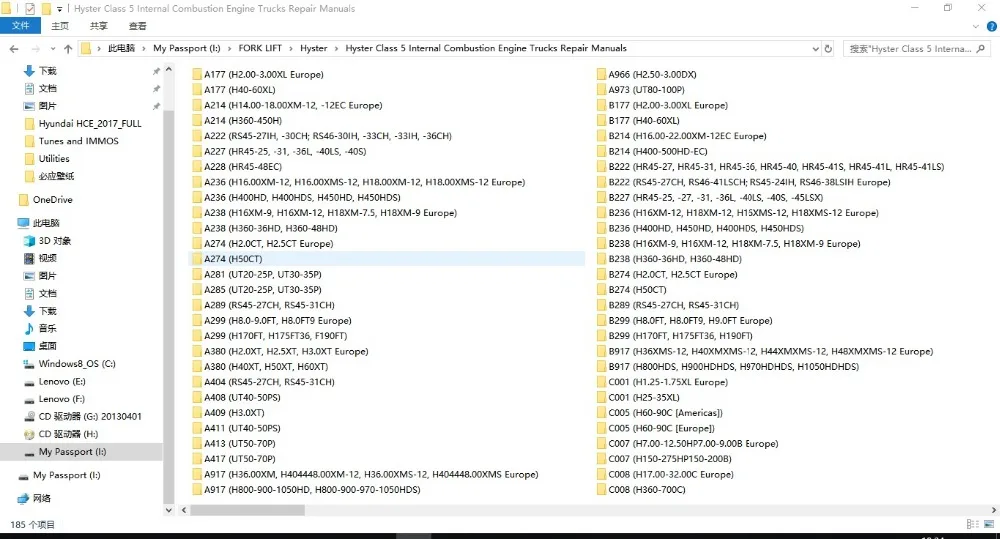
Task: Open the quick access properties checkmark icon
Action: pos(29,8)
